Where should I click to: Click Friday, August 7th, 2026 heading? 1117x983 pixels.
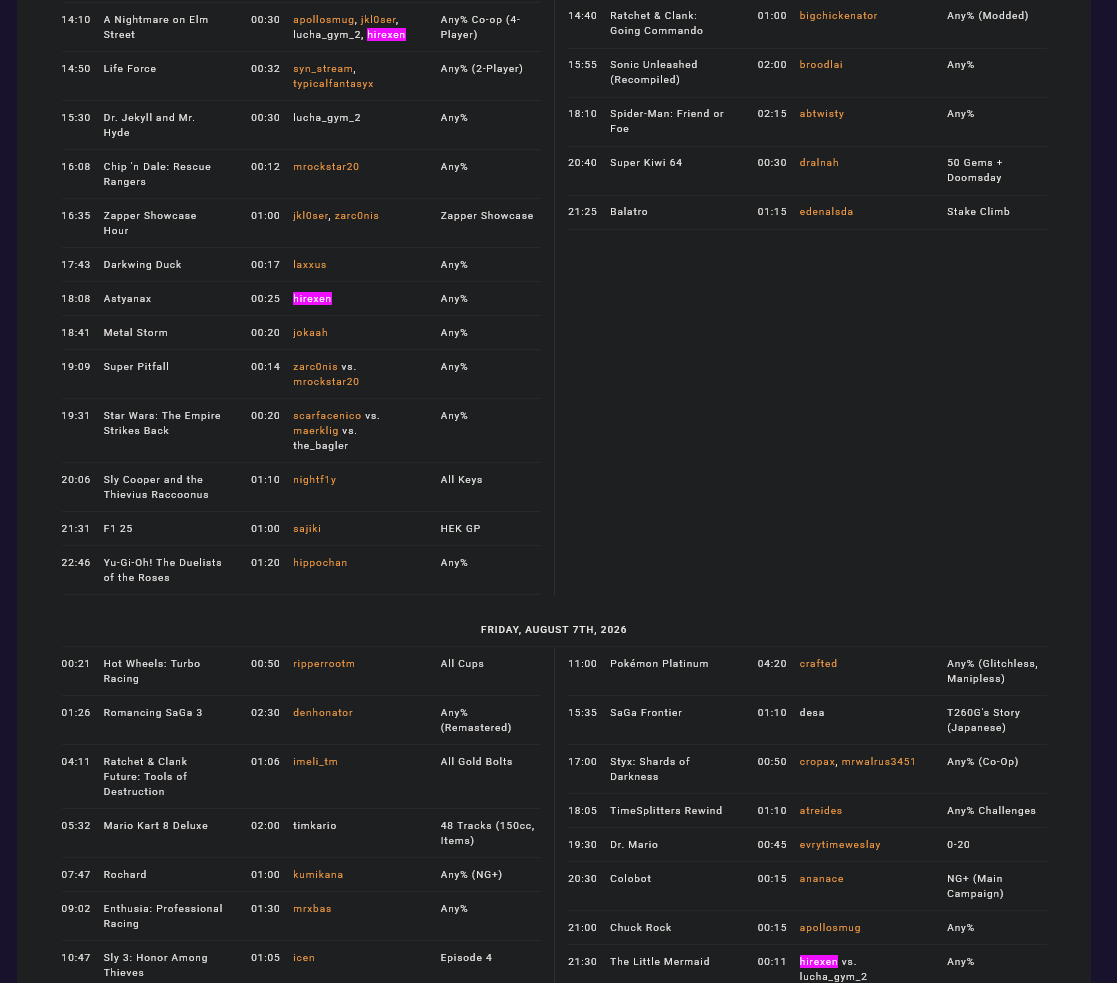(554, 630)
